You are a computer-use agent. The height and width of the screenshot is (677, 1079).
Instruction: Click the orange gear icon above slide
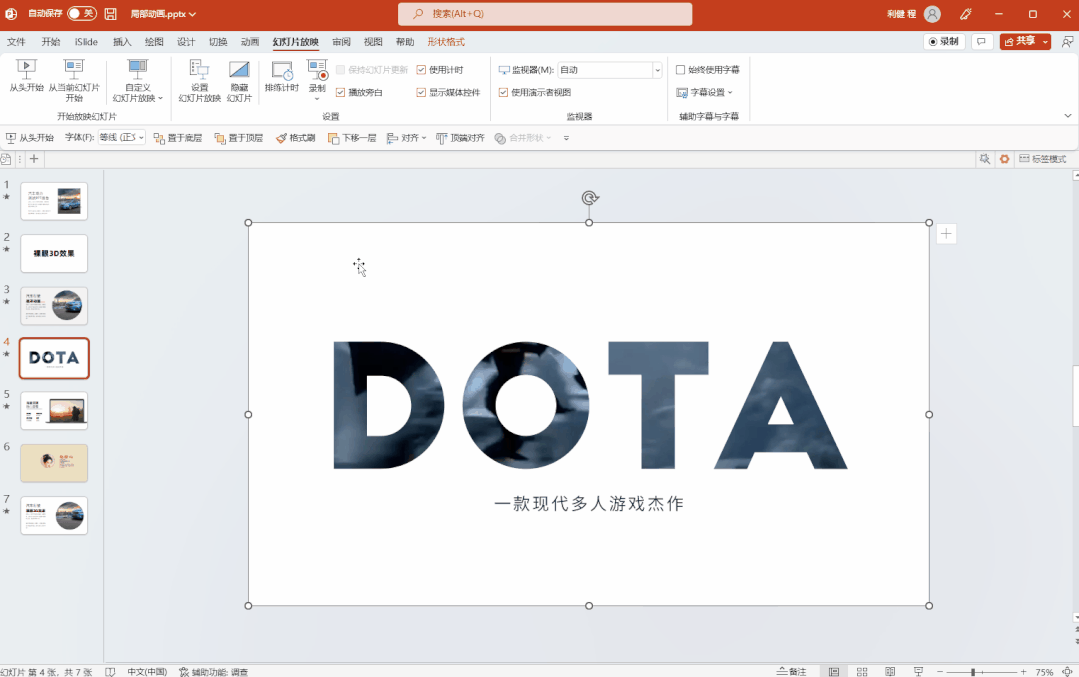point(1004,159)
